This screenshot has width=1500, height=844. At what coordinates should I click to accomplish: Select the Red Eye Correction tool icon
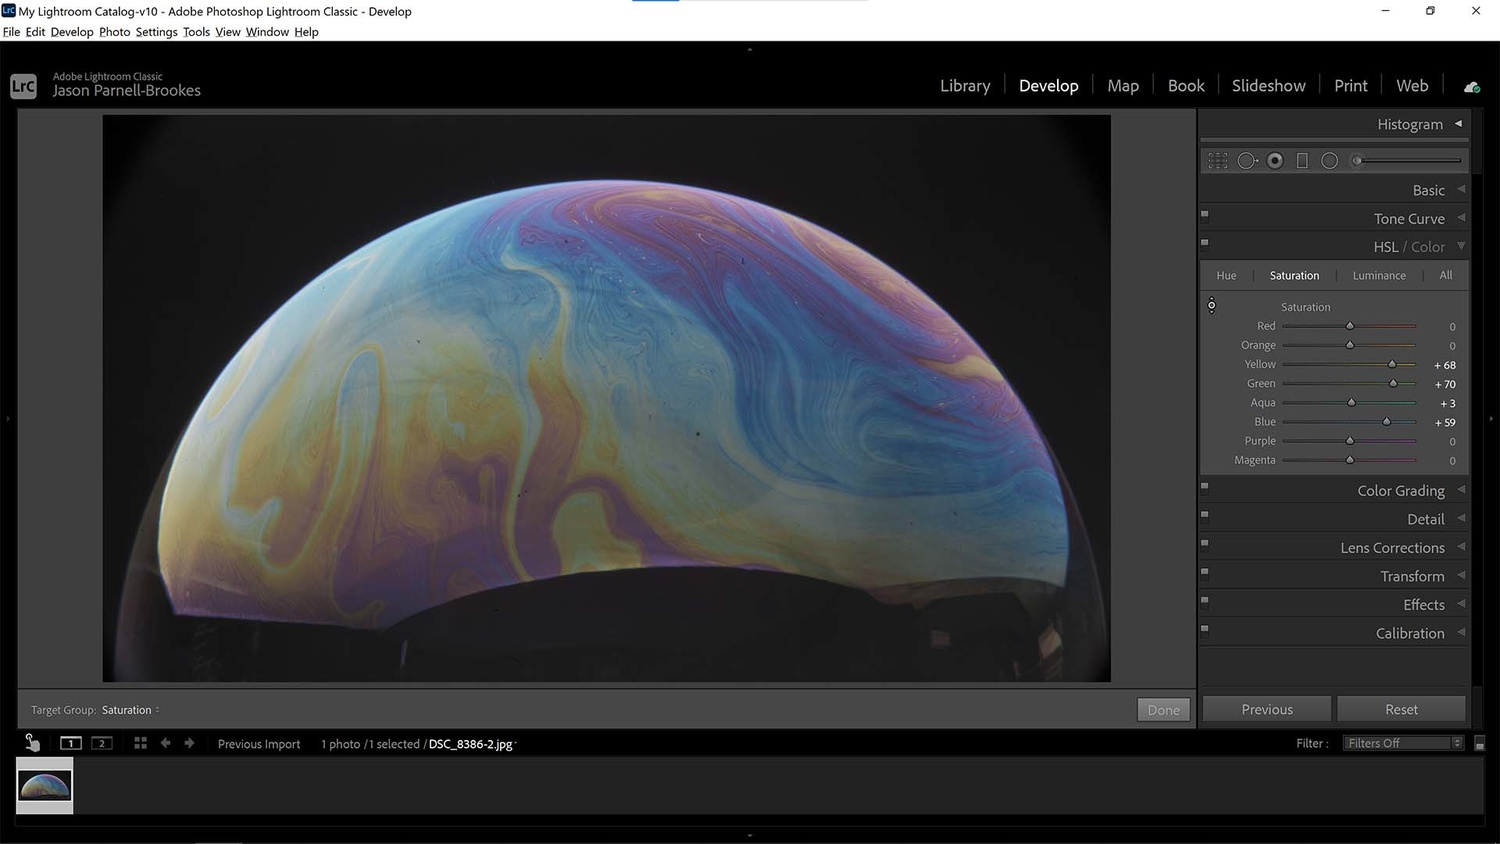1275,160
